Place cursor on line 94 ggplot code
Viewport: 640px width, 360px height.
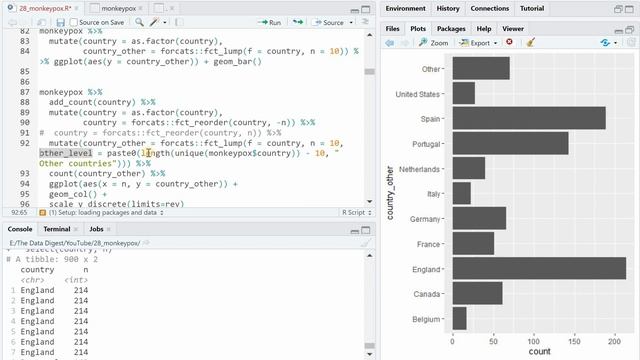coord(143,184)
